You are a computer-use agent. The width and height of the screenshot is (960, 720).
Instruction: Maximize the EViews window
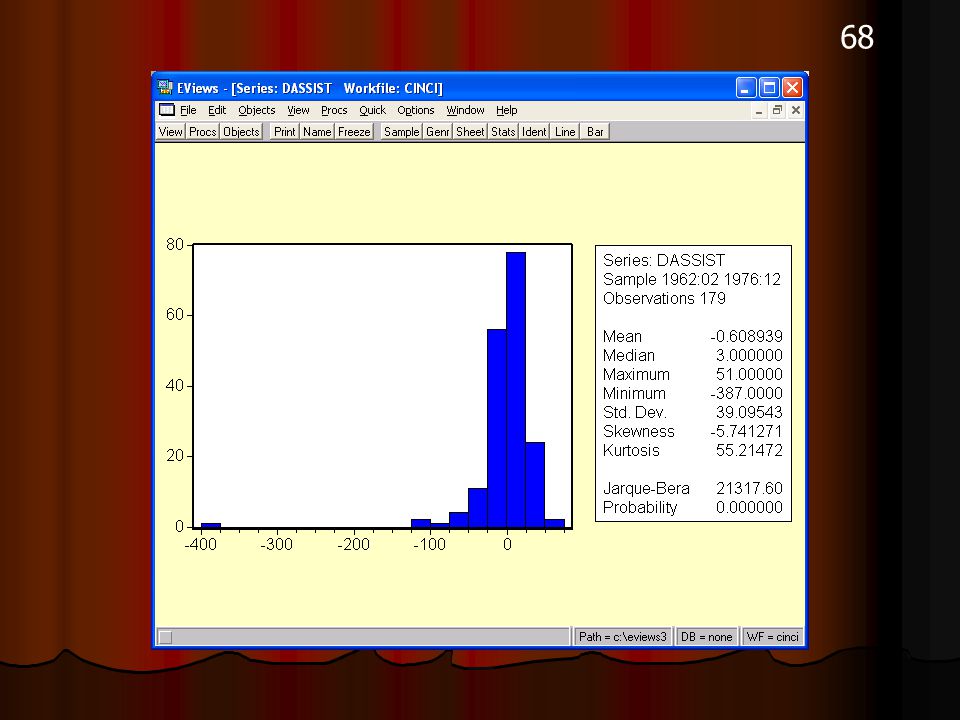pyautogui.click(x=769, y=88)
